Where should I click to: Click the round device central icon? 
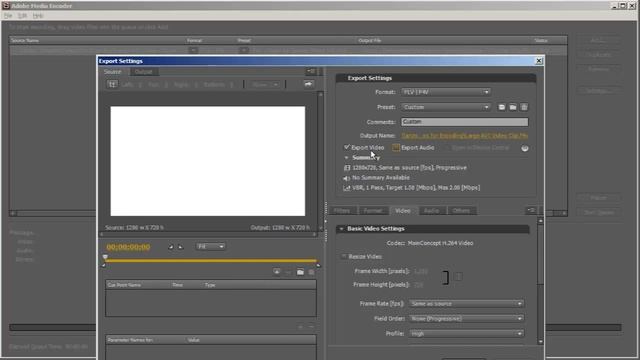(525, 148)
